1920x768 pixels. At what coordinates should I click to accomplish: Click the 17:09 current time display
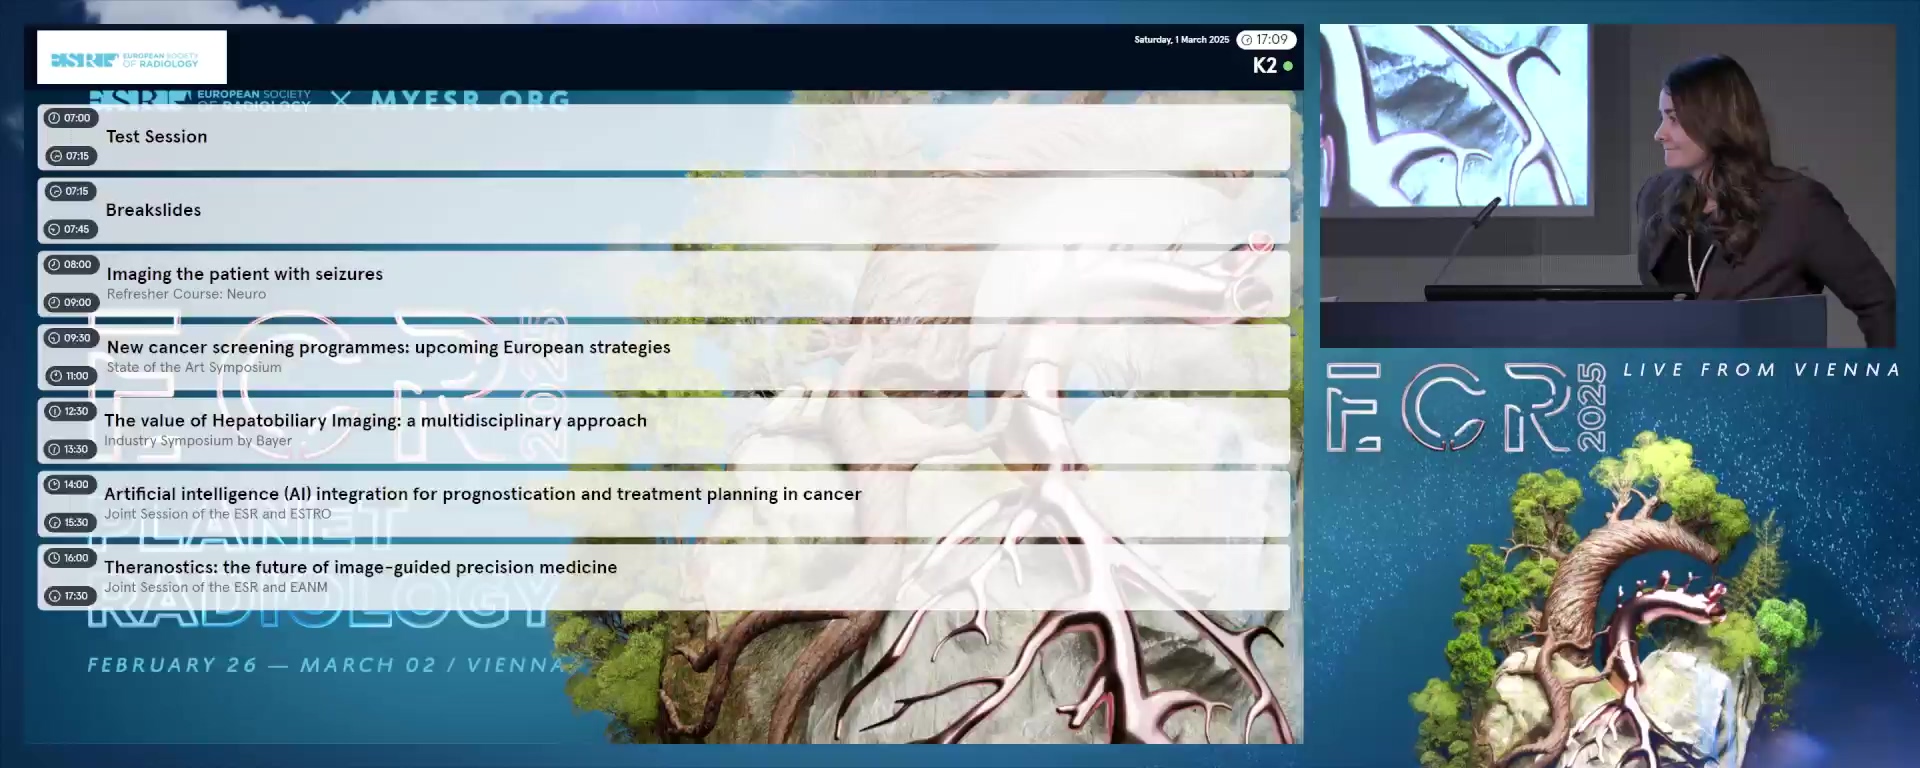point(1266,40)
